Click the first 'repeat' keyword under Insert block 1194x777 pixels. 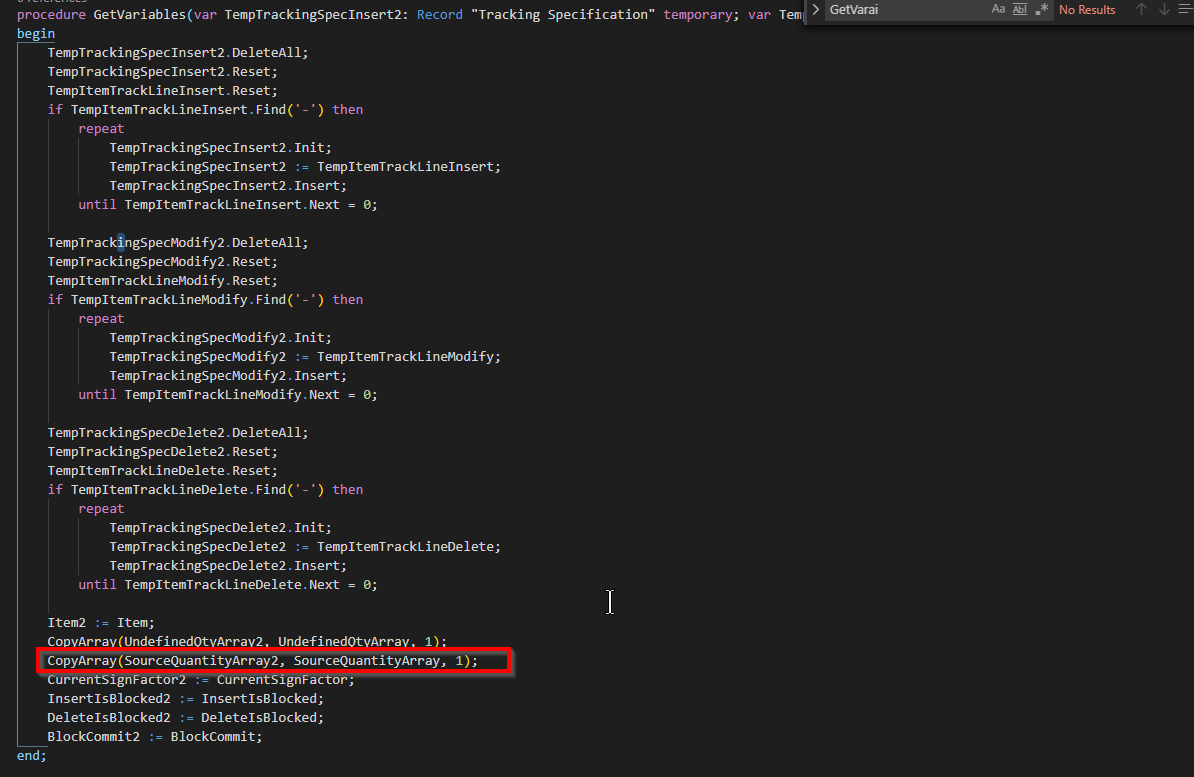pos(101,129)
